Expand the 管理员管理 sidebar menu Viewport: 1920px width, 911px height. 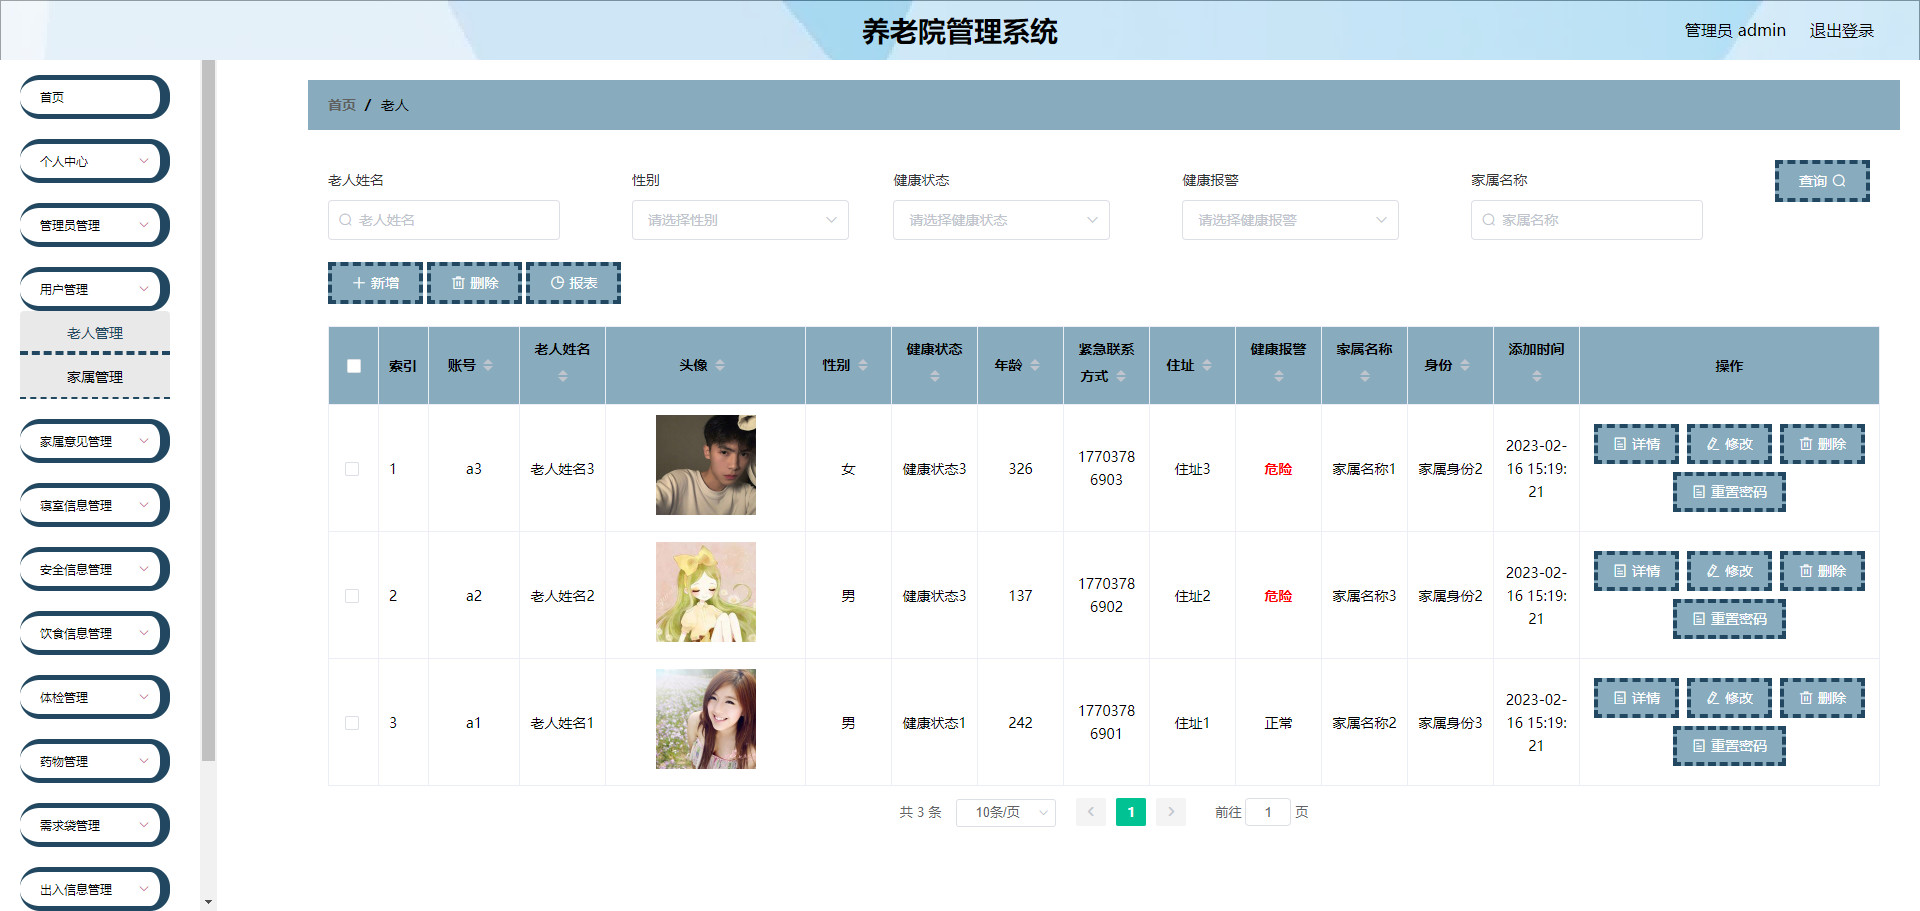tap(94, 225)
